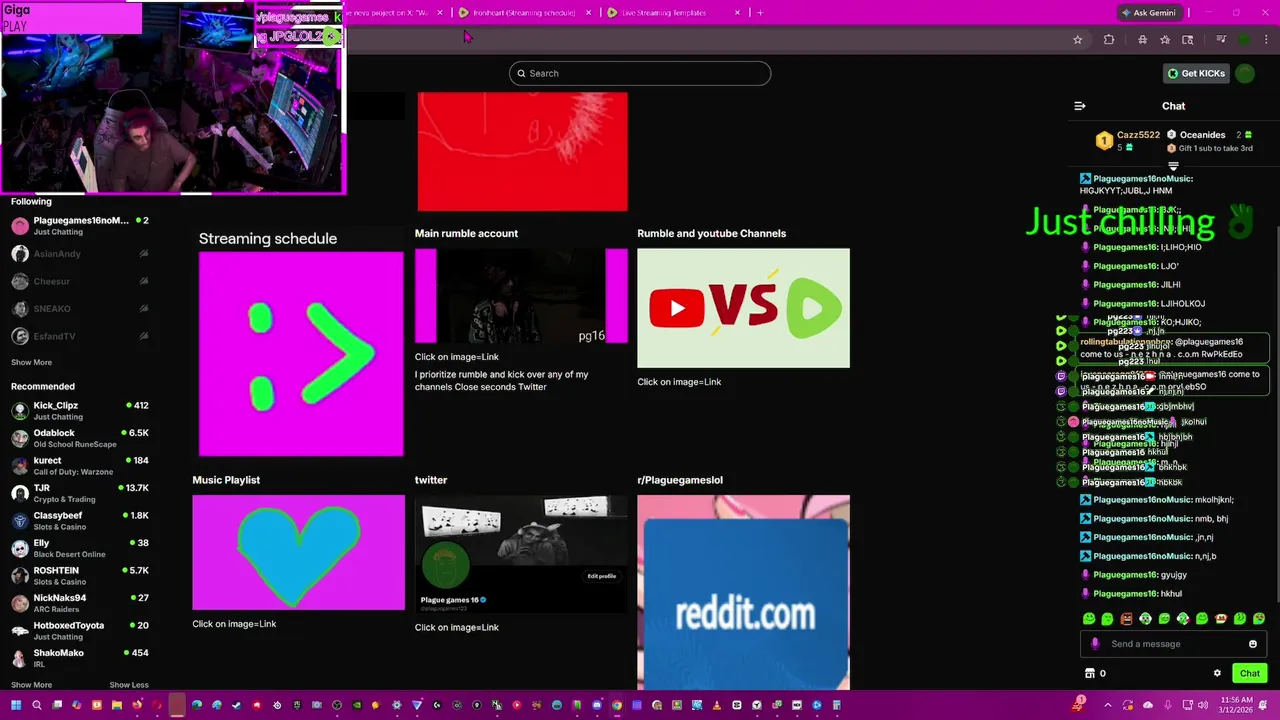Open the AsianAndy followed channel
This screenshot has height=720, width=1280.
tap(80, 254)
